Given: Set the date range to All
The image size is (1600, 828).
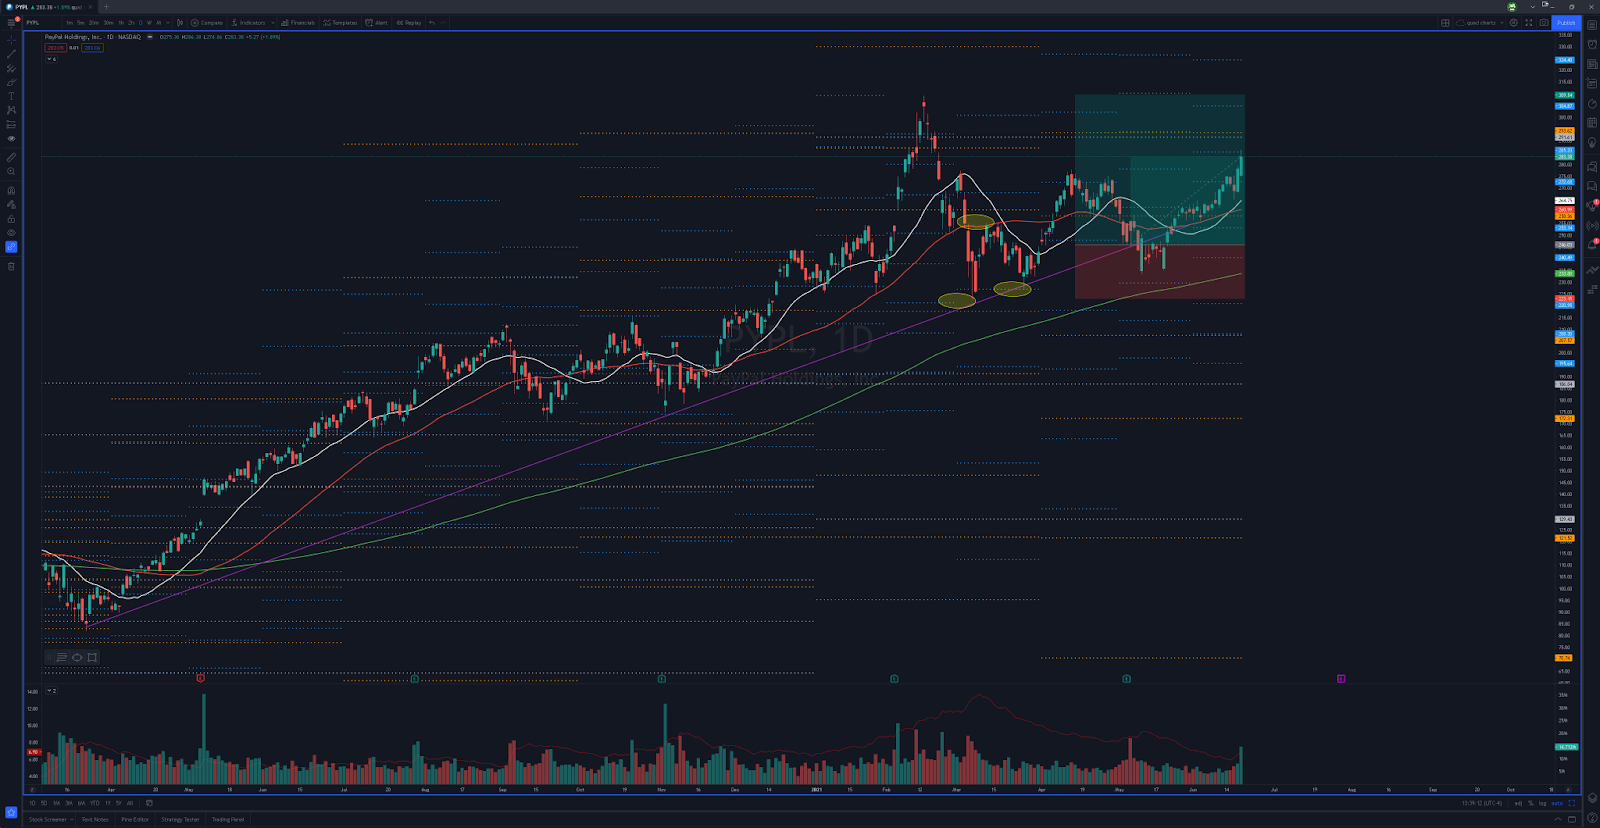Looking at the screenshot, I should [x=130, y=803].
